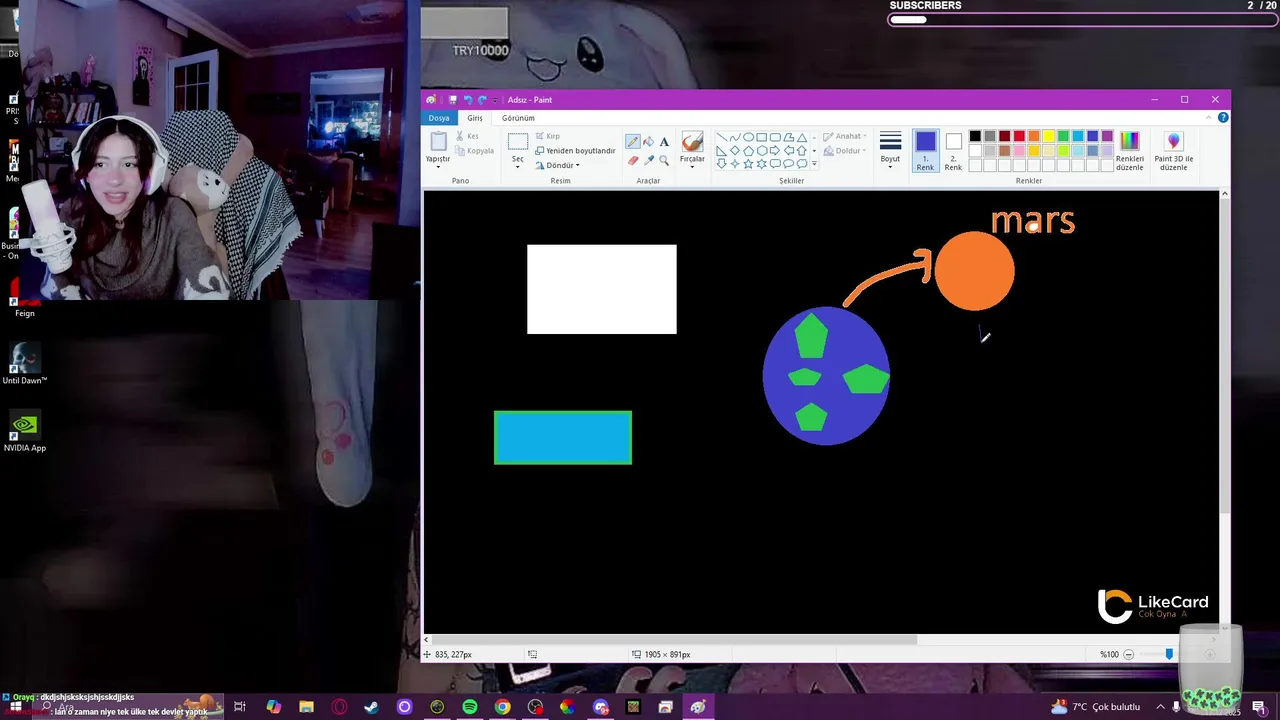Open the Boyut size dropdown

(890, 150)
